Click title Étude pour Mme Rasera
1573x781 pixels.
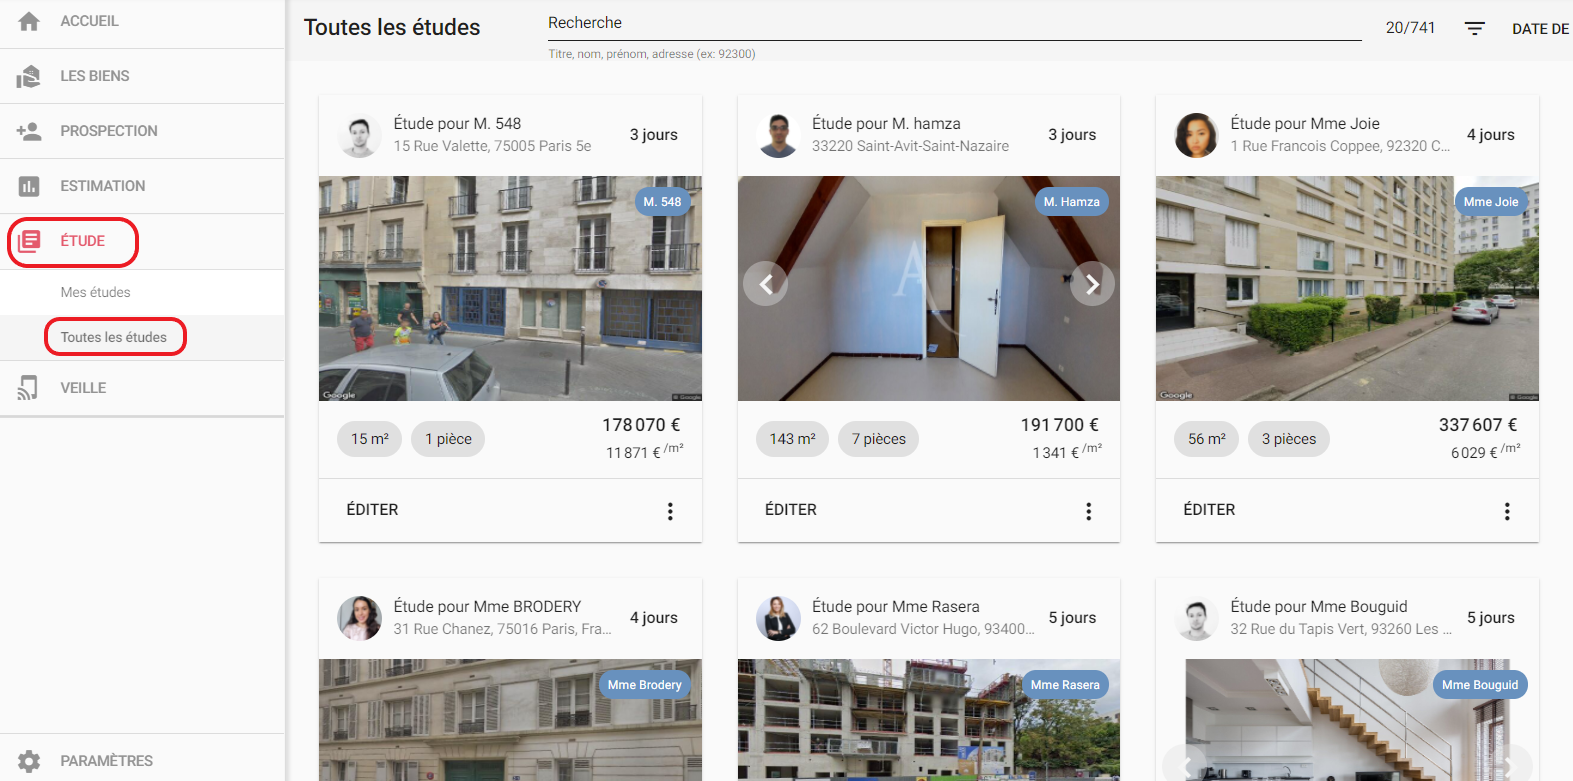coord(896,607)
